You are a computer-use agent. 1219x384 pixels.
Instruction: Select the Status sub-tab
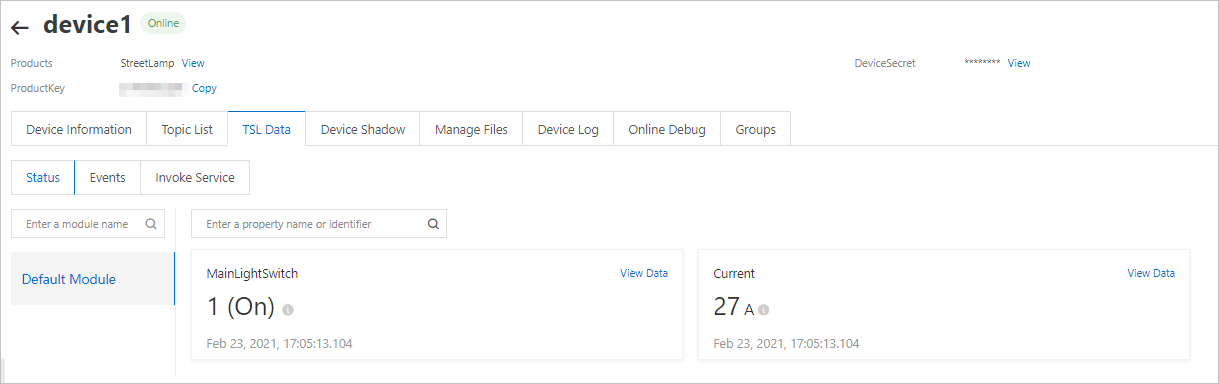(x=43, y=177)
